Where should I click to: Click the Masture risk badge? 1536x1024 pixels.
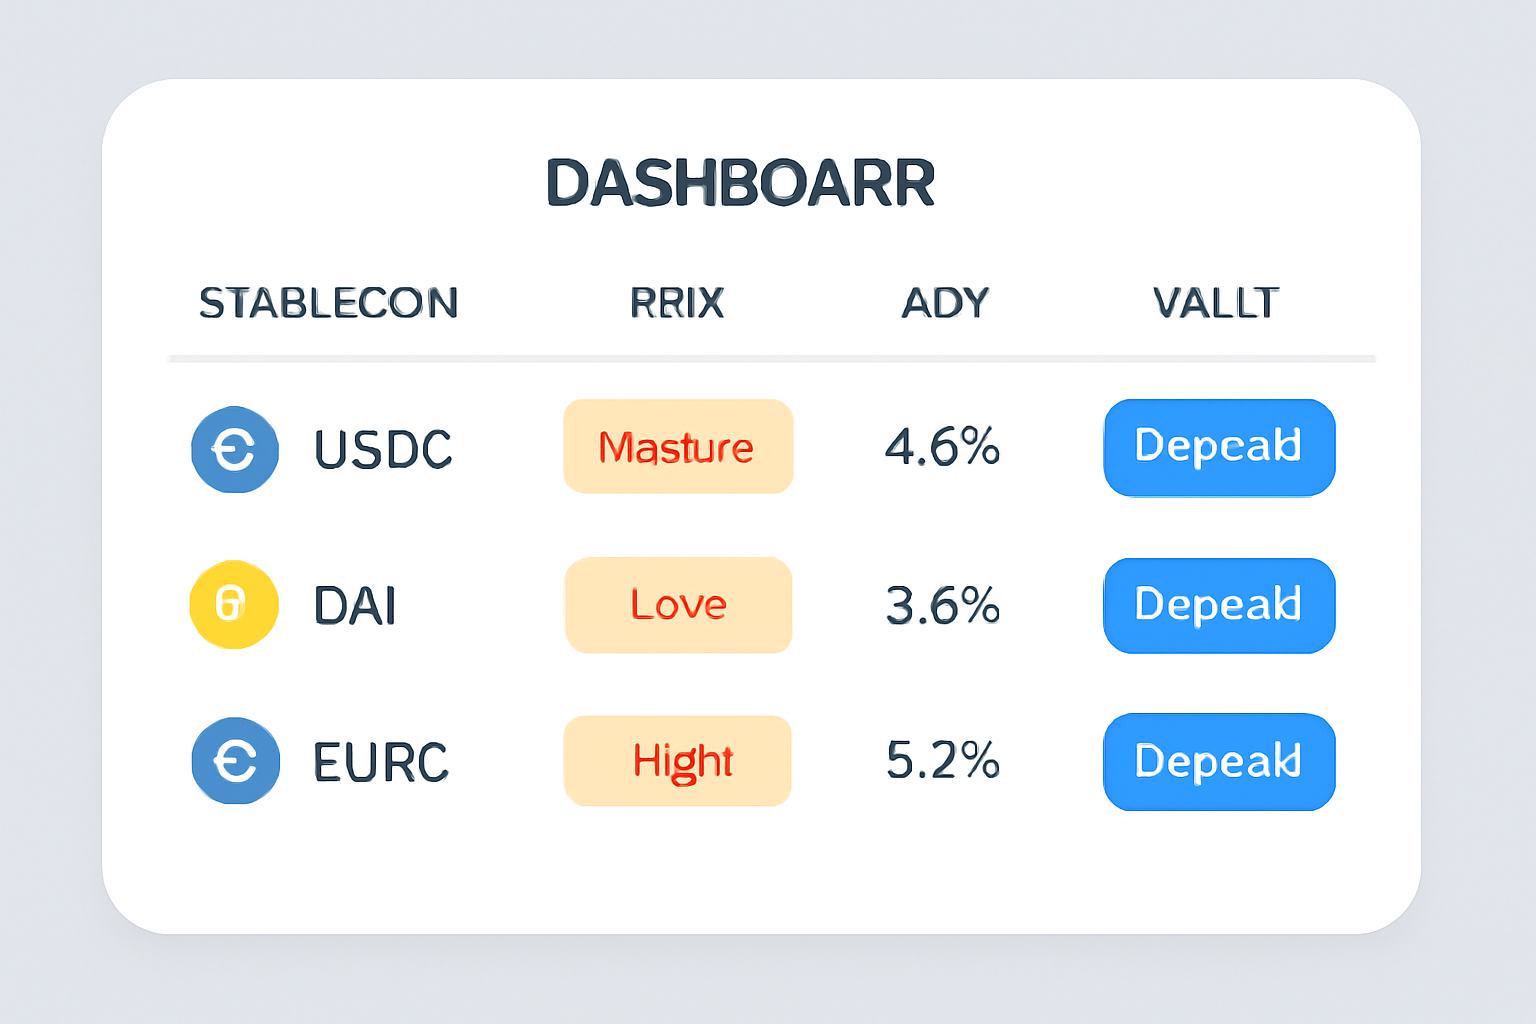(x=678, y=447)
